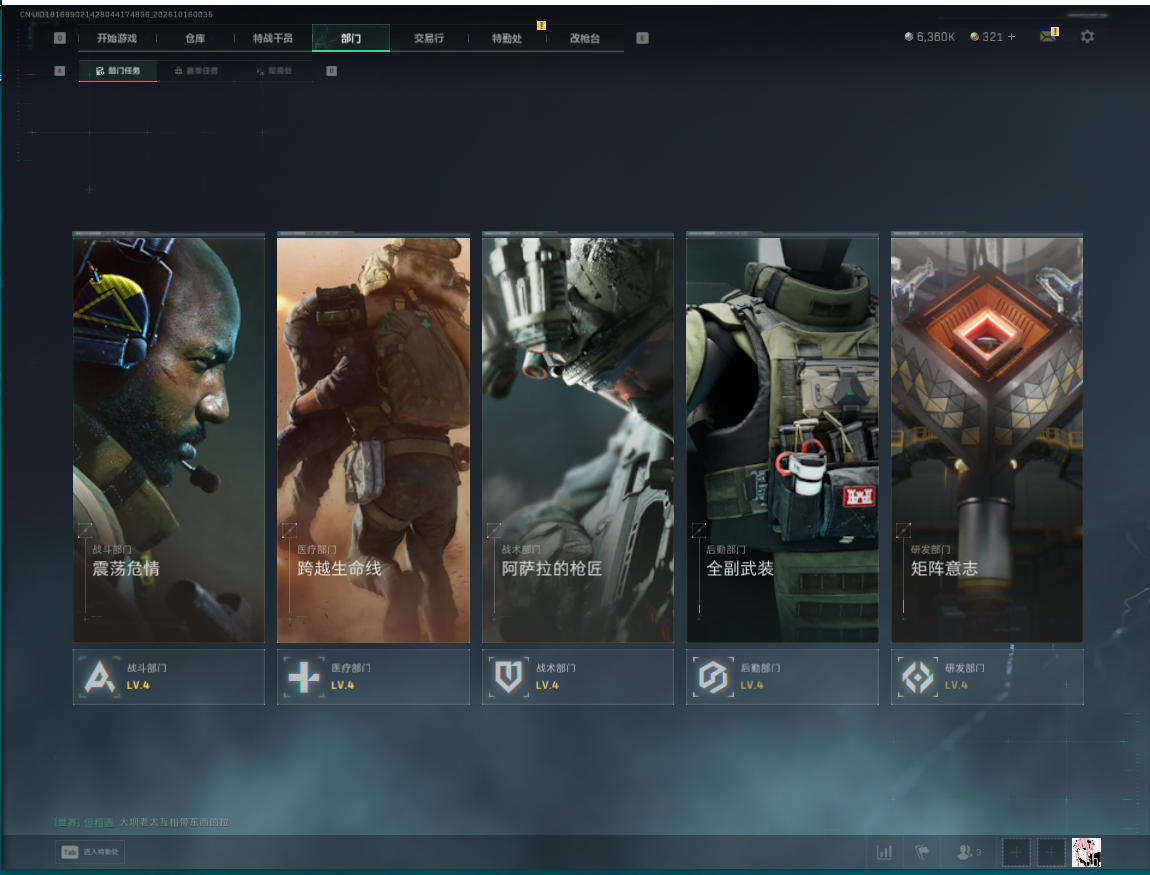
Task: Select the 部门 tab
Action: click(351, 38)
